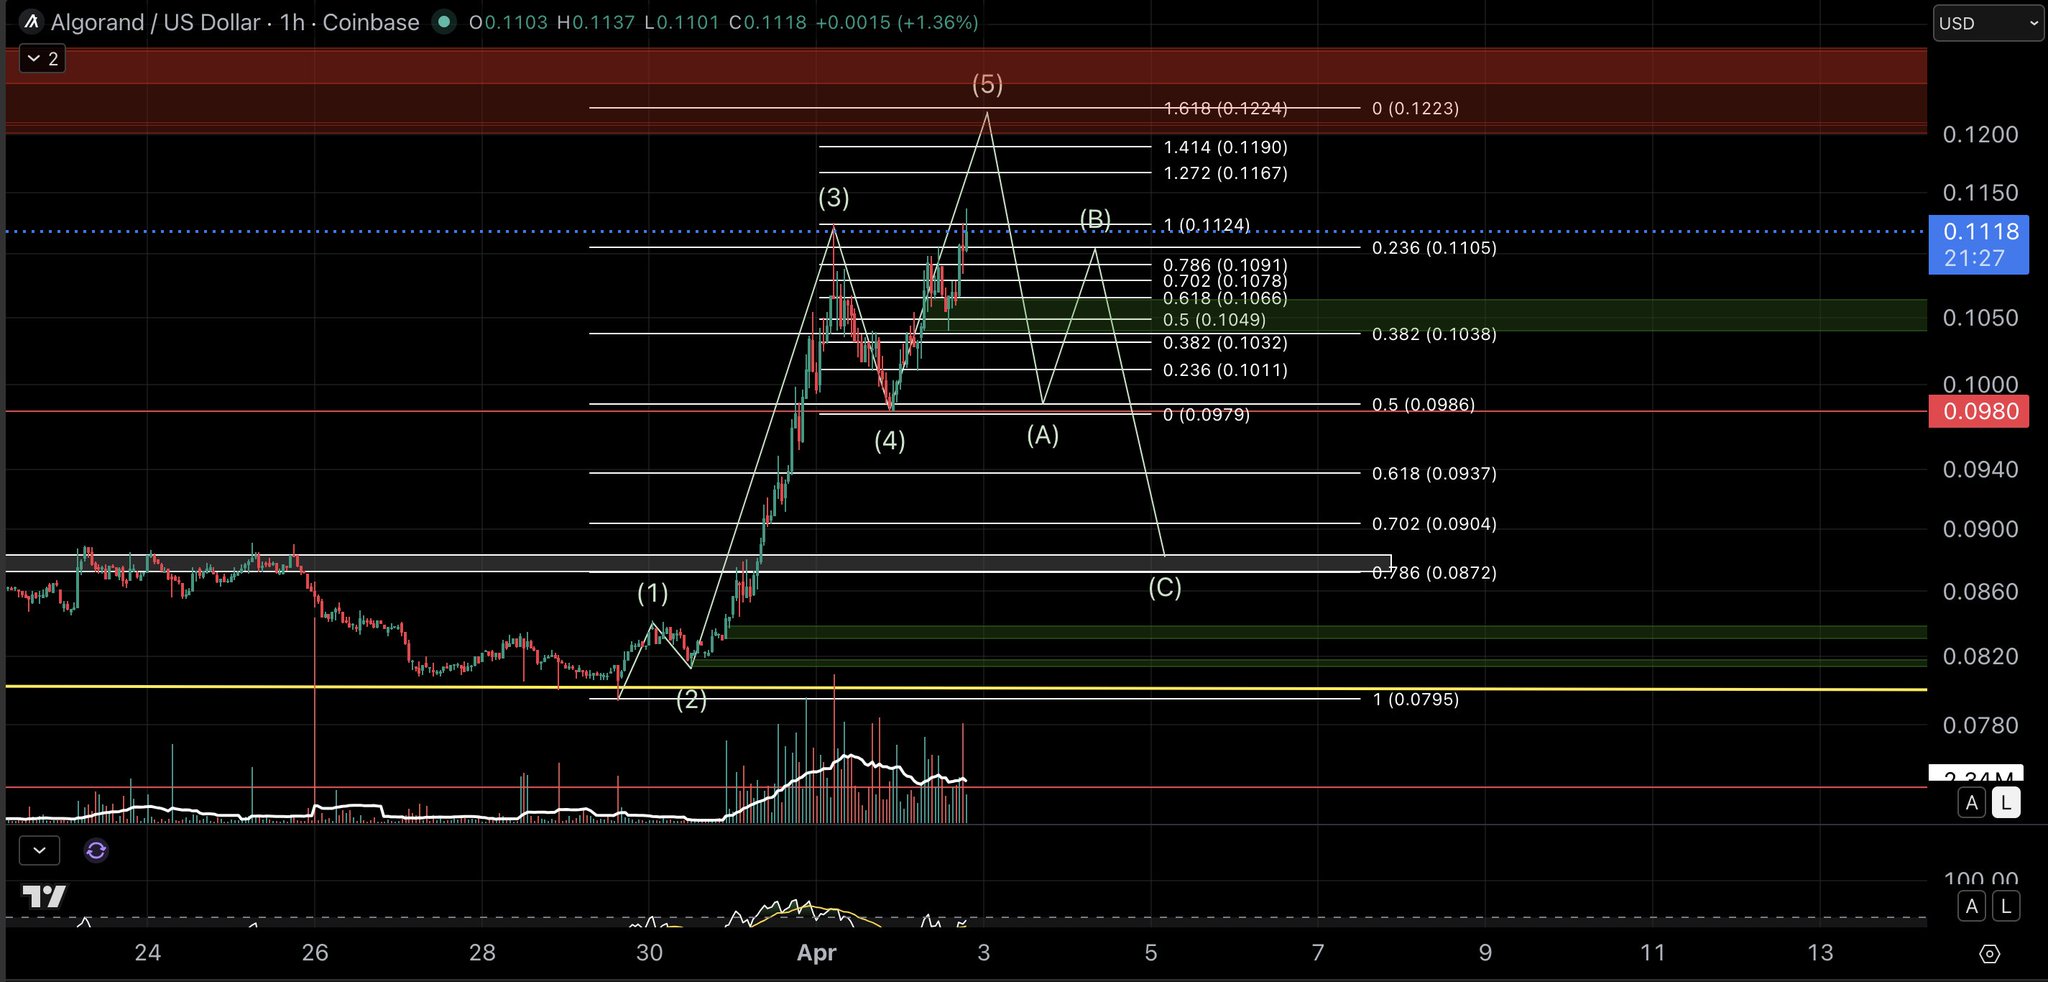Expand the indicator legend showing 2
Image resolution: width=2048 pixels, height=982 pixels.
click(42, 59)
